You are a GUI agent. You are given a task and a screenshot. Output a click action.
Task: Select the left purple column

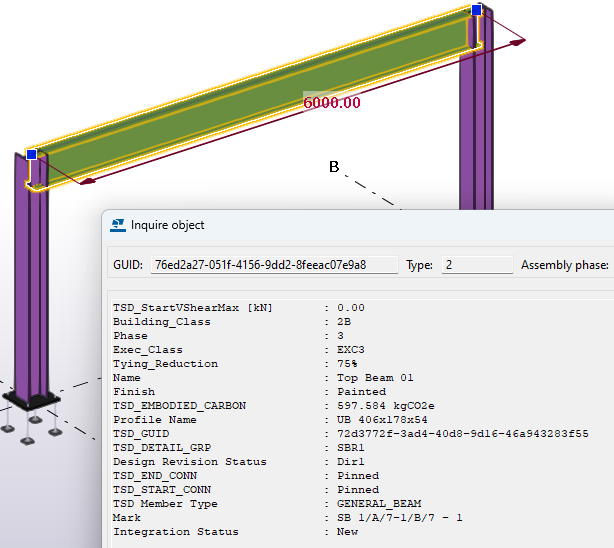point(31,290)
